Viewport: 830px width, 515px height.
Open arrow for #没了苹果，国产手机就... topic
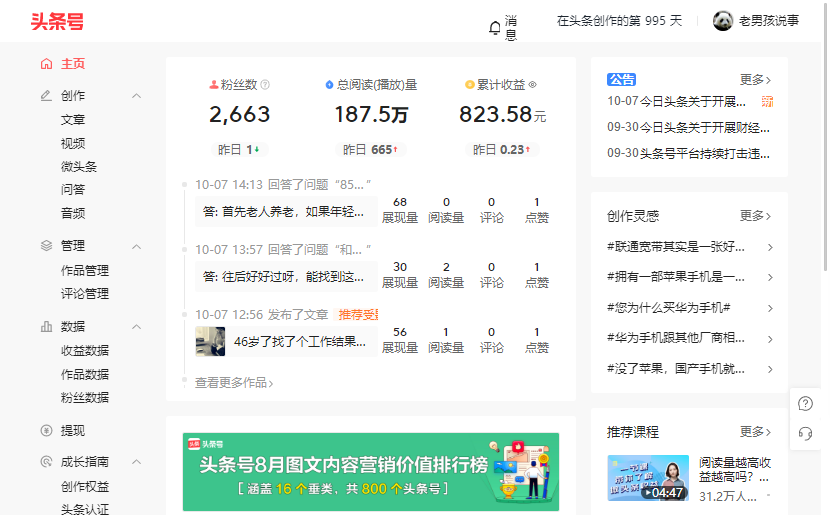tap(770, 369)
